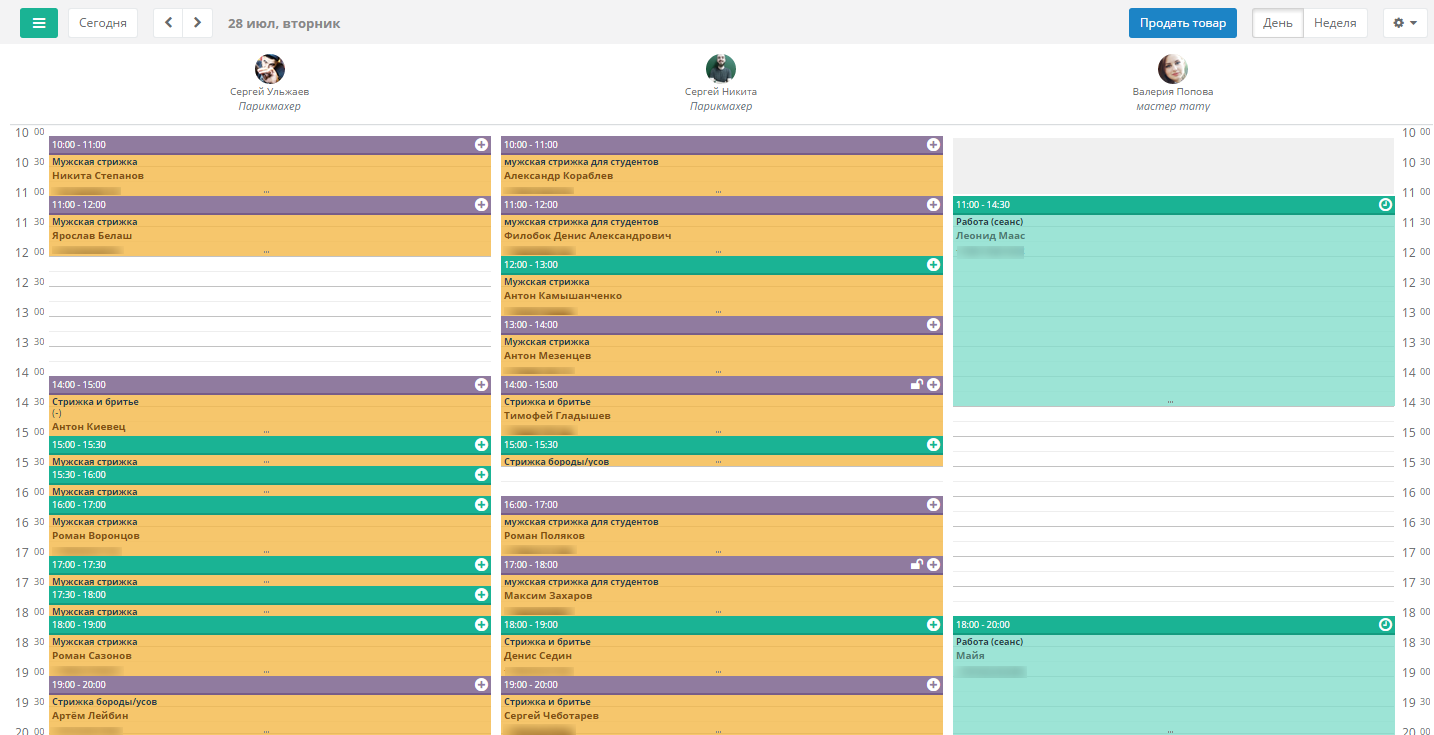
Task: Click plus icon on Антон Мезенцев appointment
Action: coord(933,325)
